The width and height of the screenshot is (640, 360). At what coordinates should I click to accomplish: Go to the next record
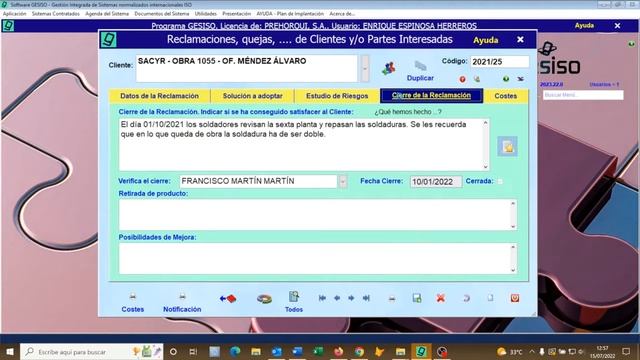pos(351,298)
